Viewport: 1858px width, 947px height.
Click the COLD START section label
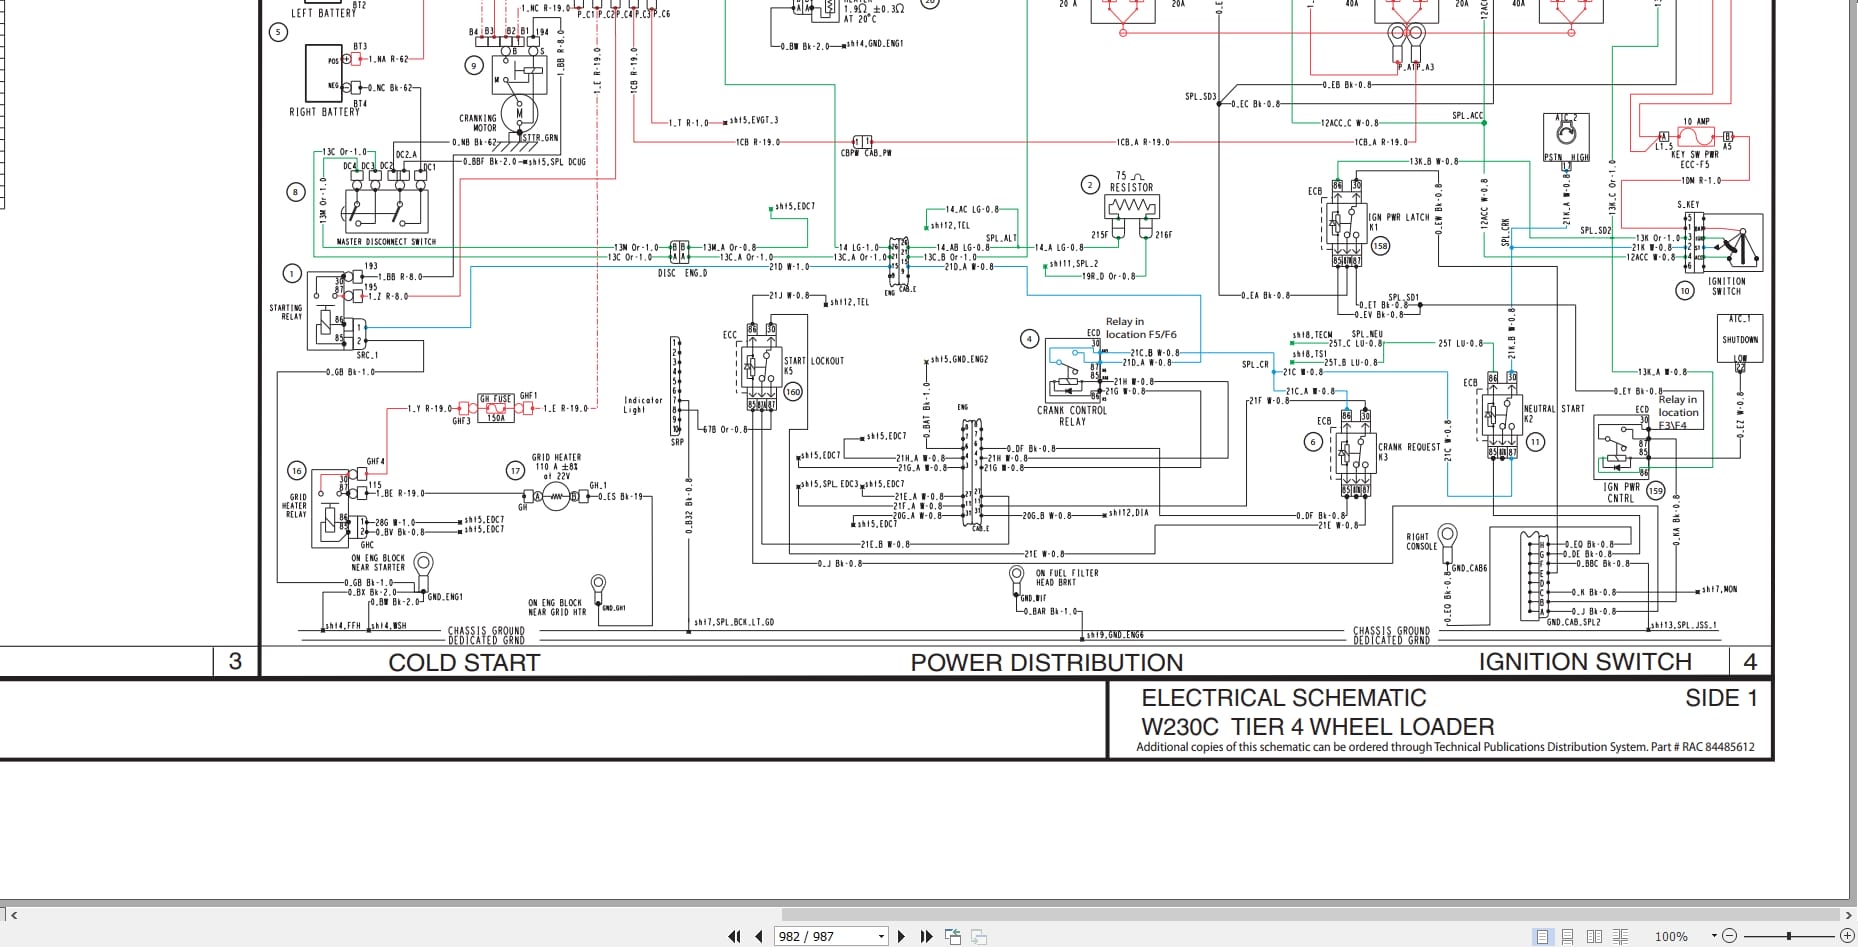click(464, 663)
